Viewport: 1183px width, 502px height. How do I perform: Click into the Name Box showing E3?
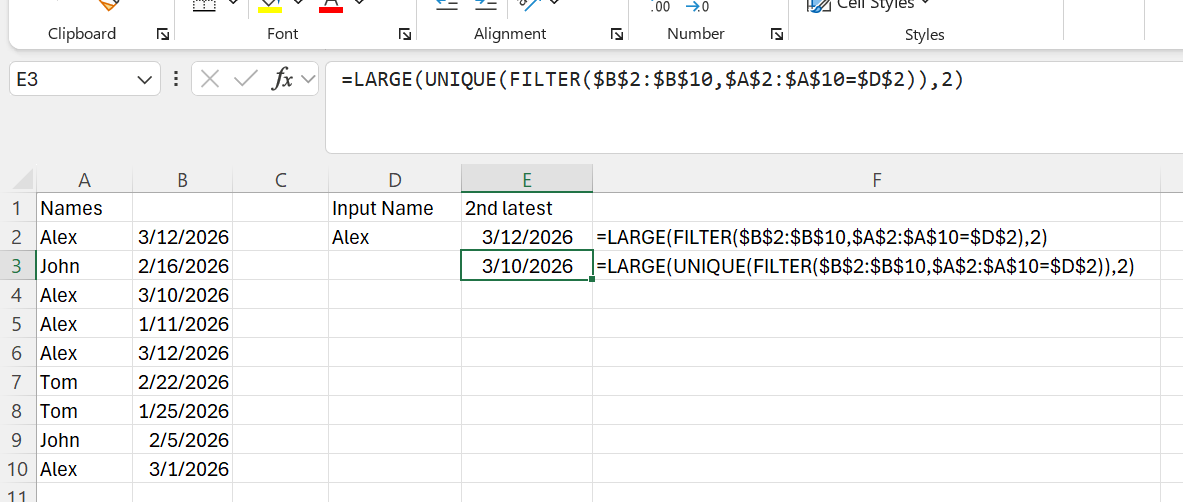[x=72, y=79]
